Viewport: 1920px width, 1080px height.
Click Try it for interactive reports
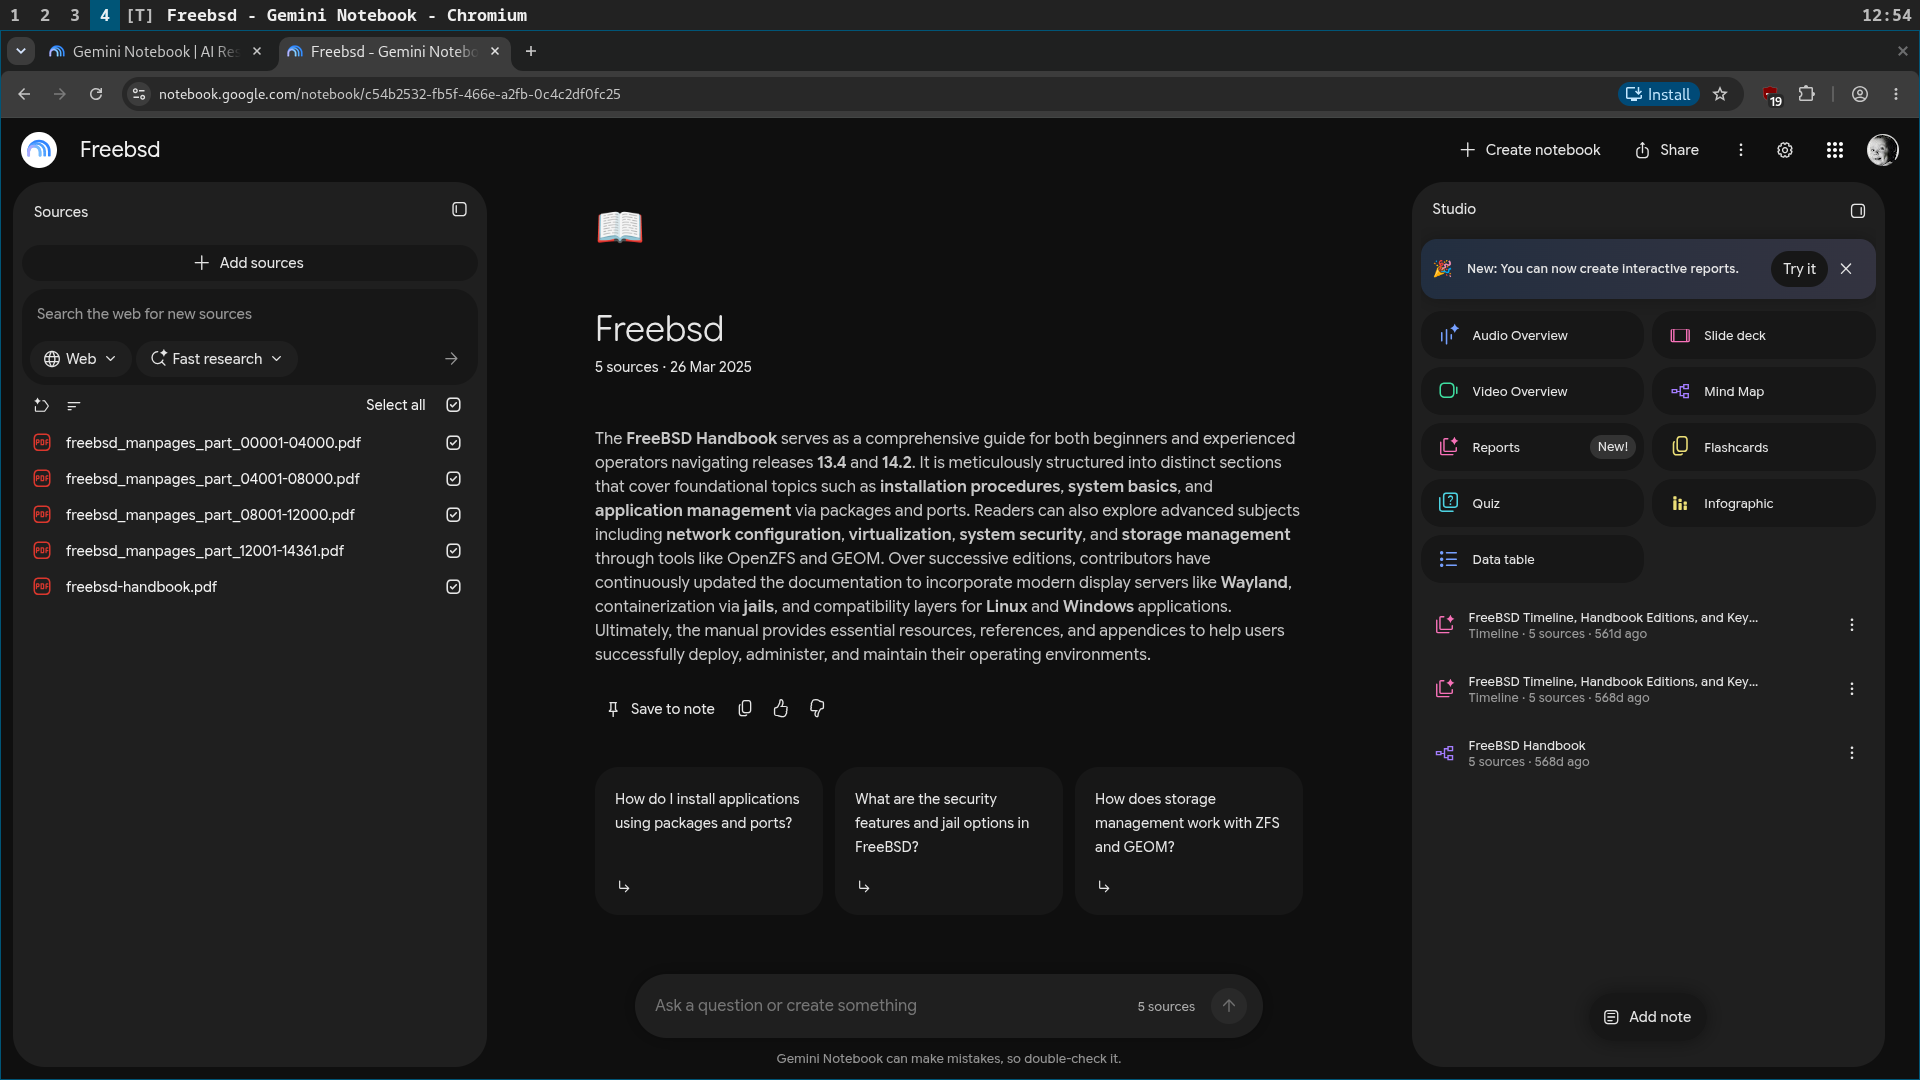coord(1798,269)
